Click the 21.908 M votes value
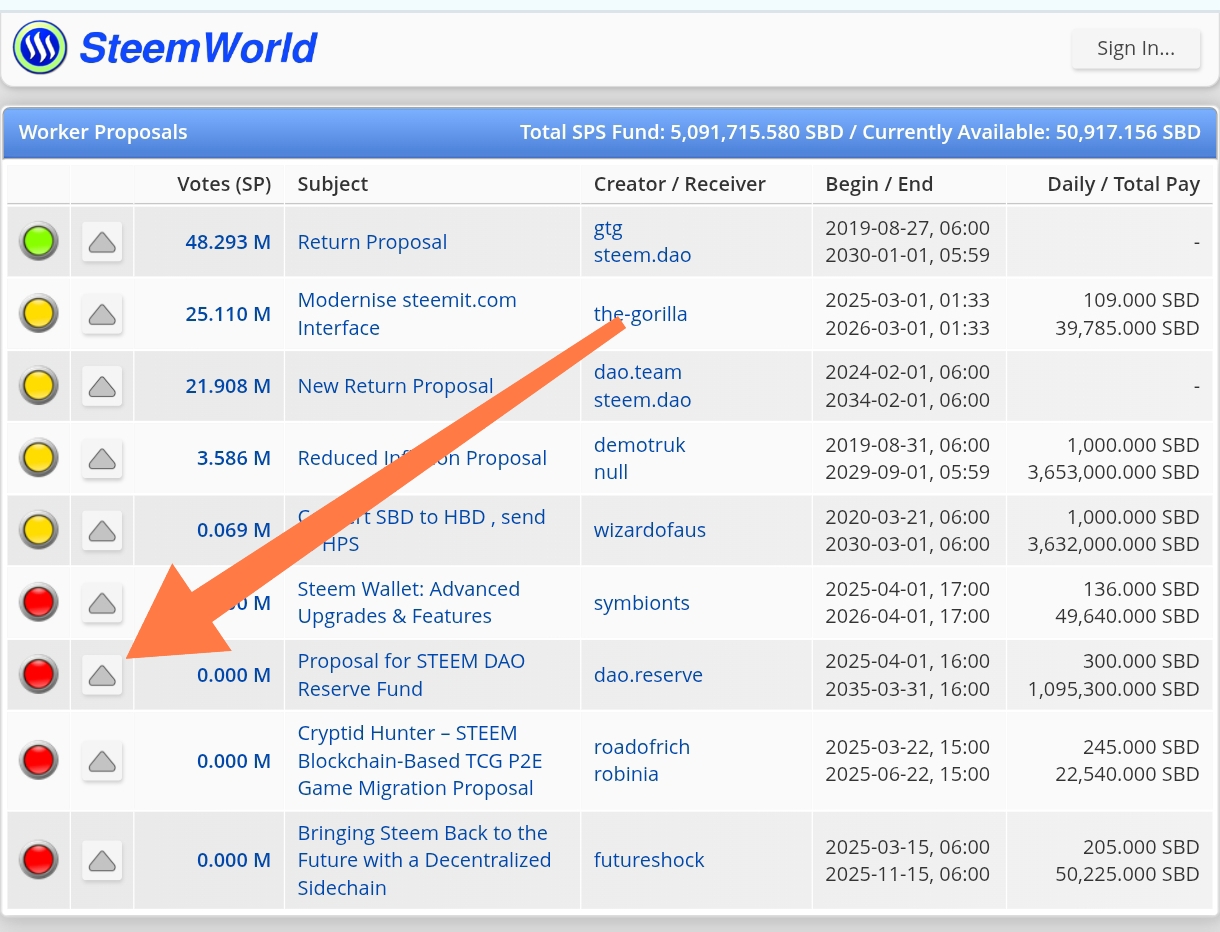Image resolution: width=1220 pixels, height=932 pixels. pyautogui.click(x=228, y=386)
